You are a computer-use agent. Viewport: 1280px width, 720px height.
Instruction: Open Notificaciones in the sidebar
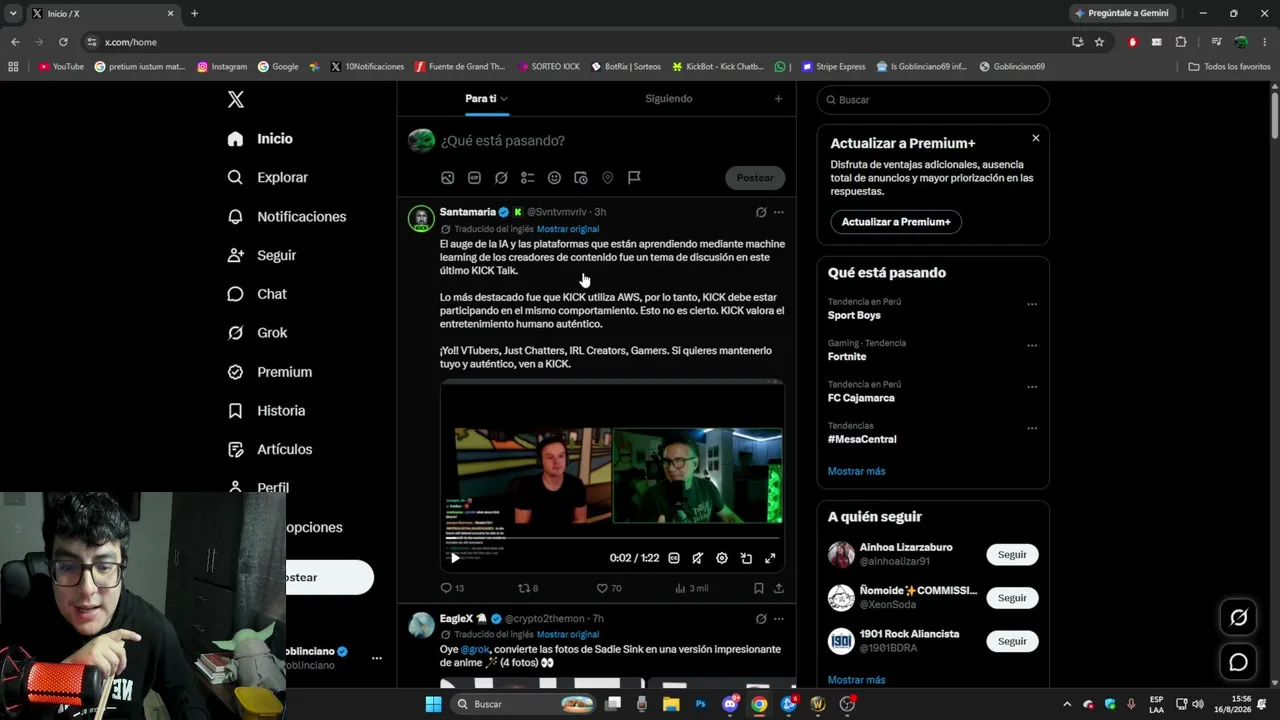287,216
